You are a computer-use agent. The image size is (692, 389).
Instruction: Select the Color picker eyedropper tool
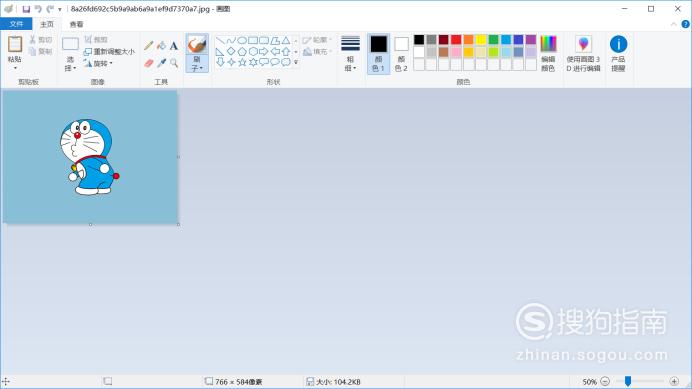point(162,64)
